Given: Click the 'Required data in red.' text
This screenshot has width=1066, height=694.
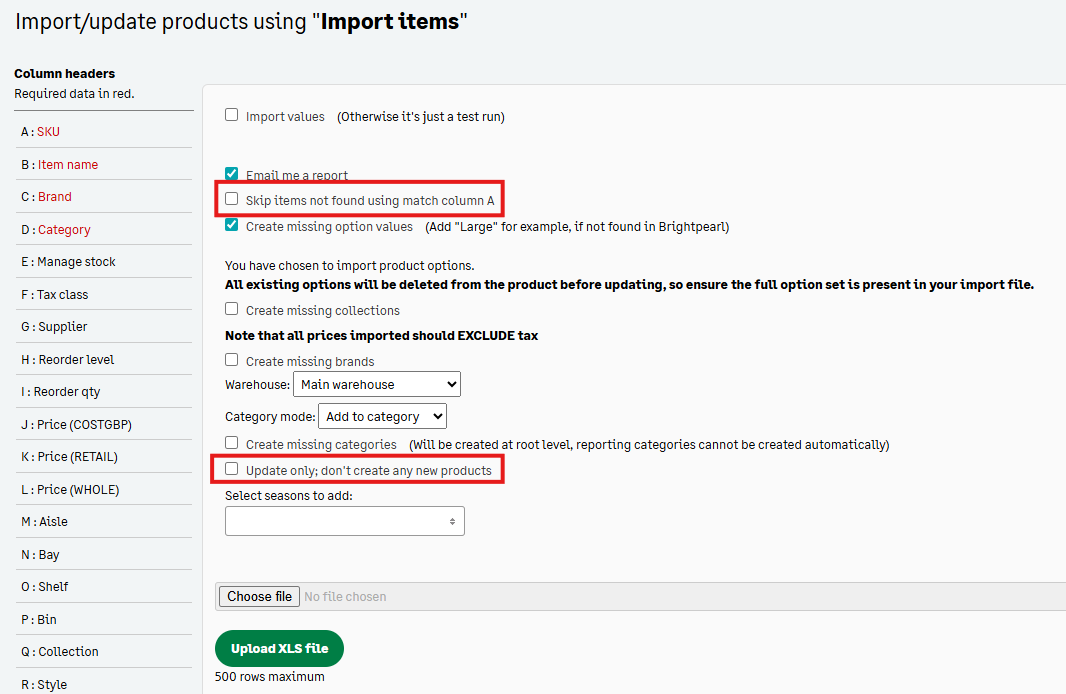Looking at the screenshot, I should 74,94.
